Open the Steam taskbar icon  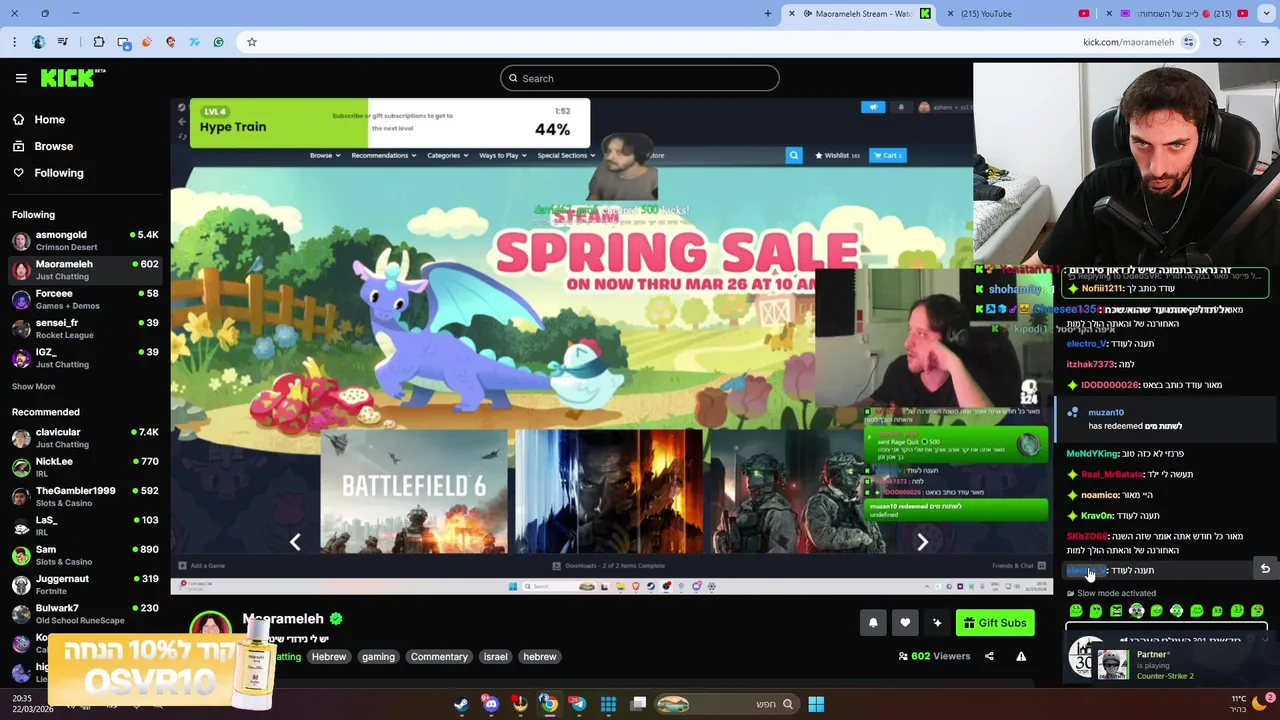(461, 704)
